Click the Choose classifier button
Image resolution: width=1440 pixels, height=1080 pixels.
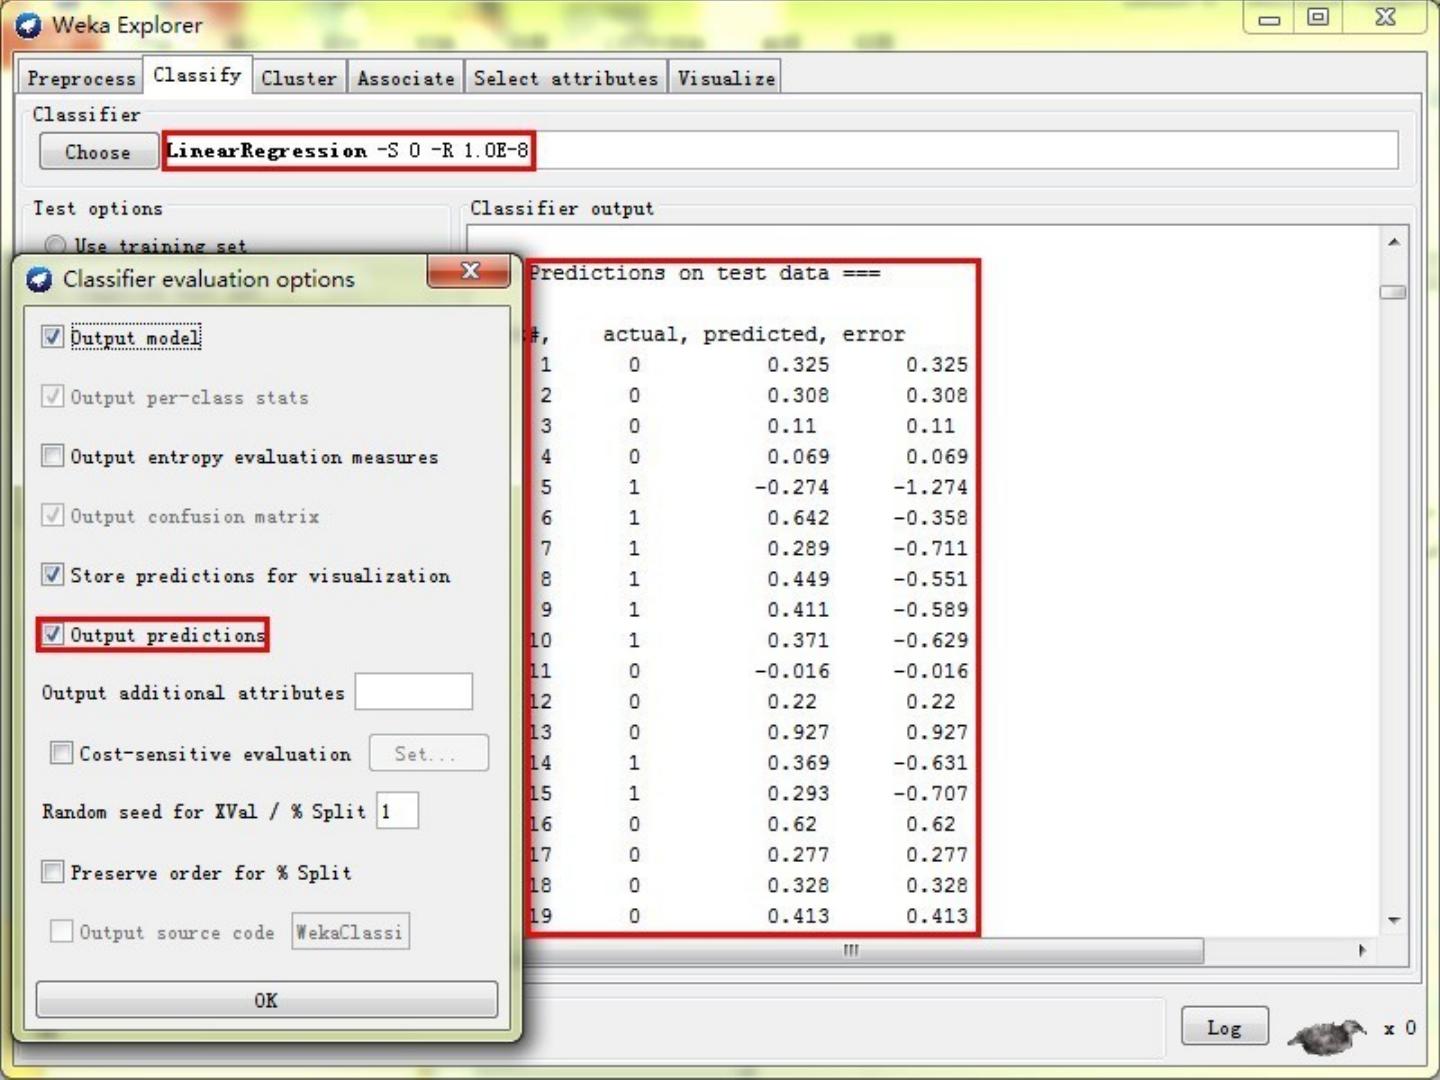[x=98, y=152]
